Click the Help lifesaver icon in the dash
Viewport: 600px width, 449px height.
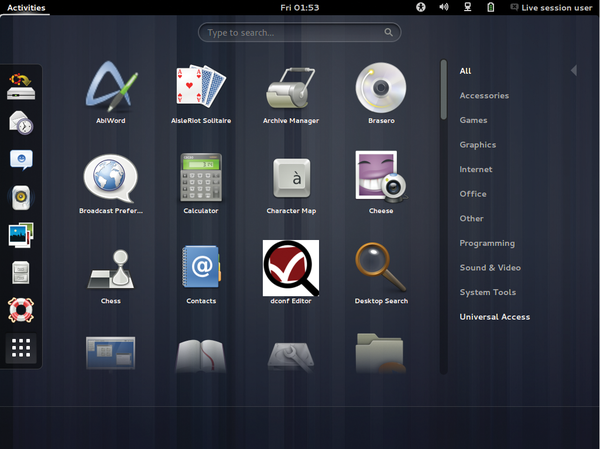click(22, 310)
